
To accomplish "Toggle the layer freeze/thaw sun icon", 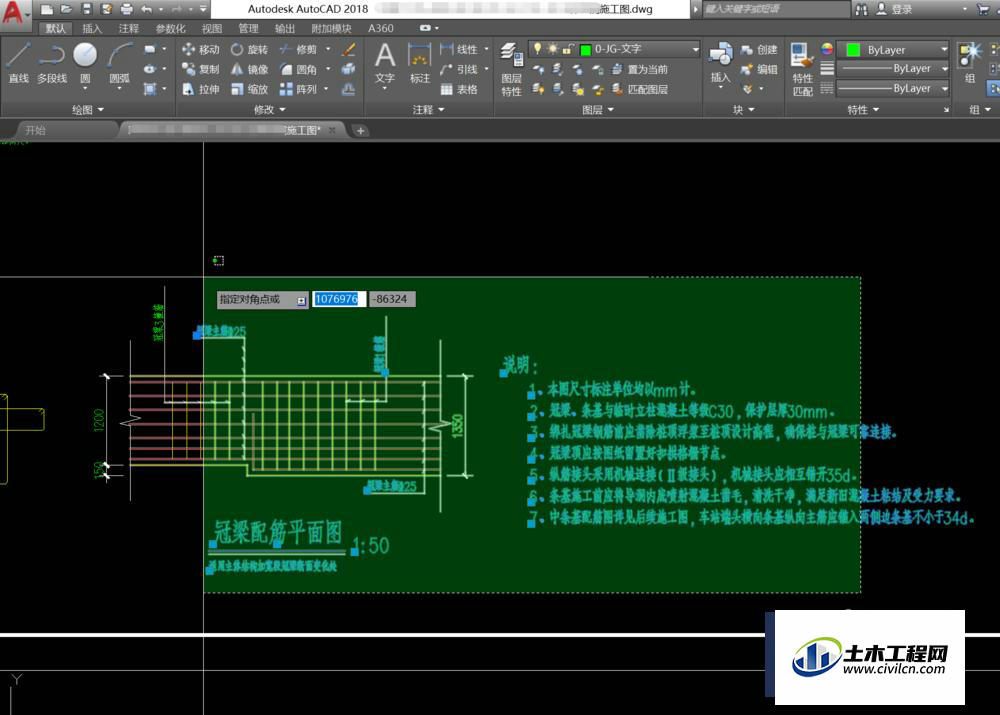I will pyautogui.click(x=552, y=48).
